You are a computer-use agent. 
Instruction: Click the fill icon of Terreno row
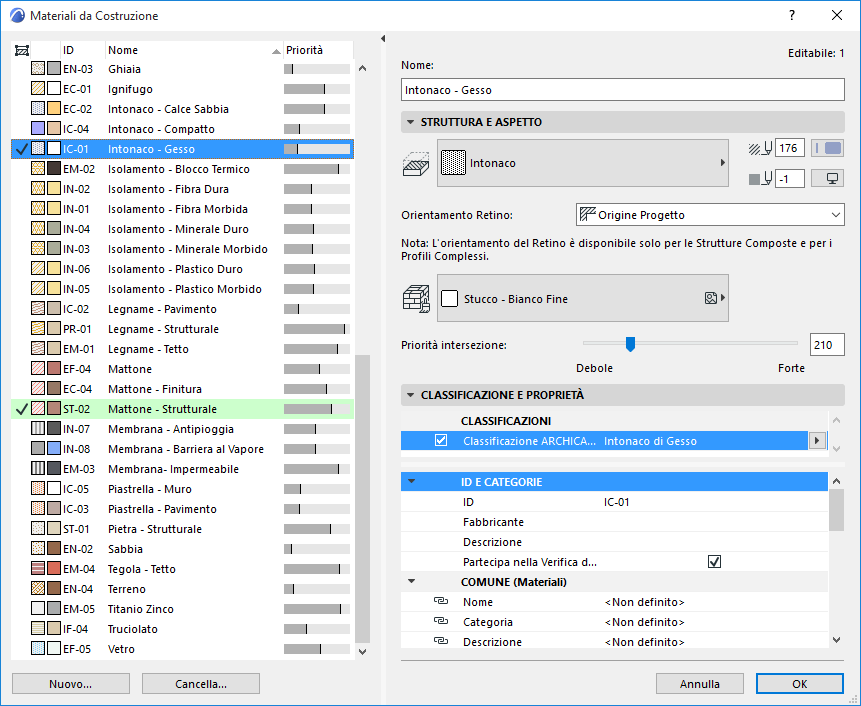tap(38, 589)
